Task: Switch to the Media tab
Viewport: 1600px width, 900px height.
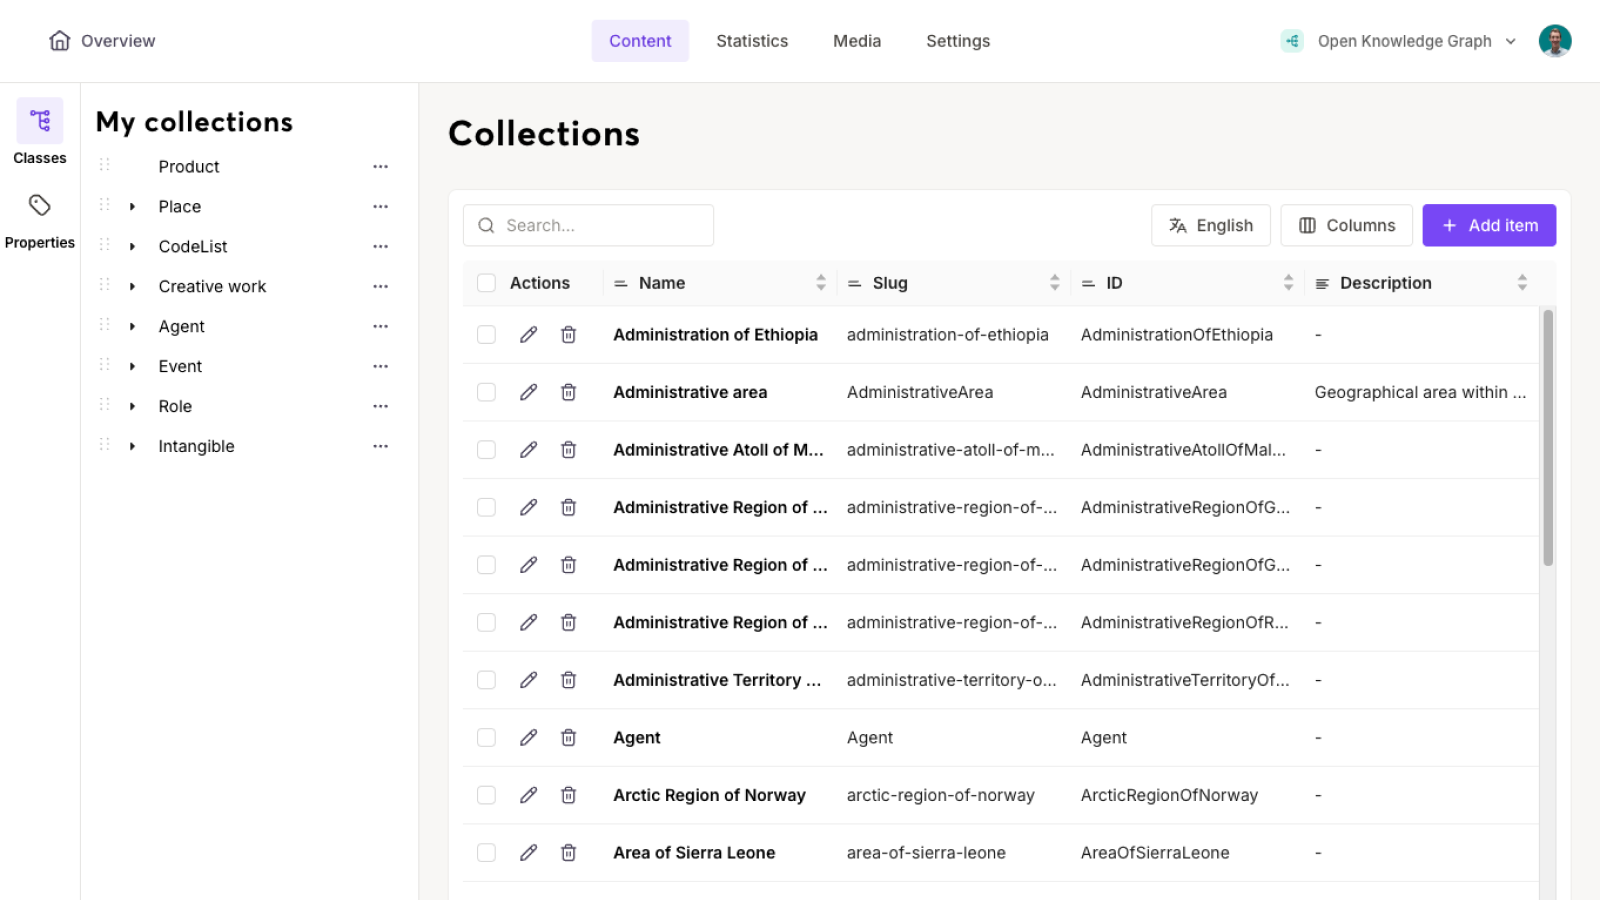Action: [x=857, y=41]
